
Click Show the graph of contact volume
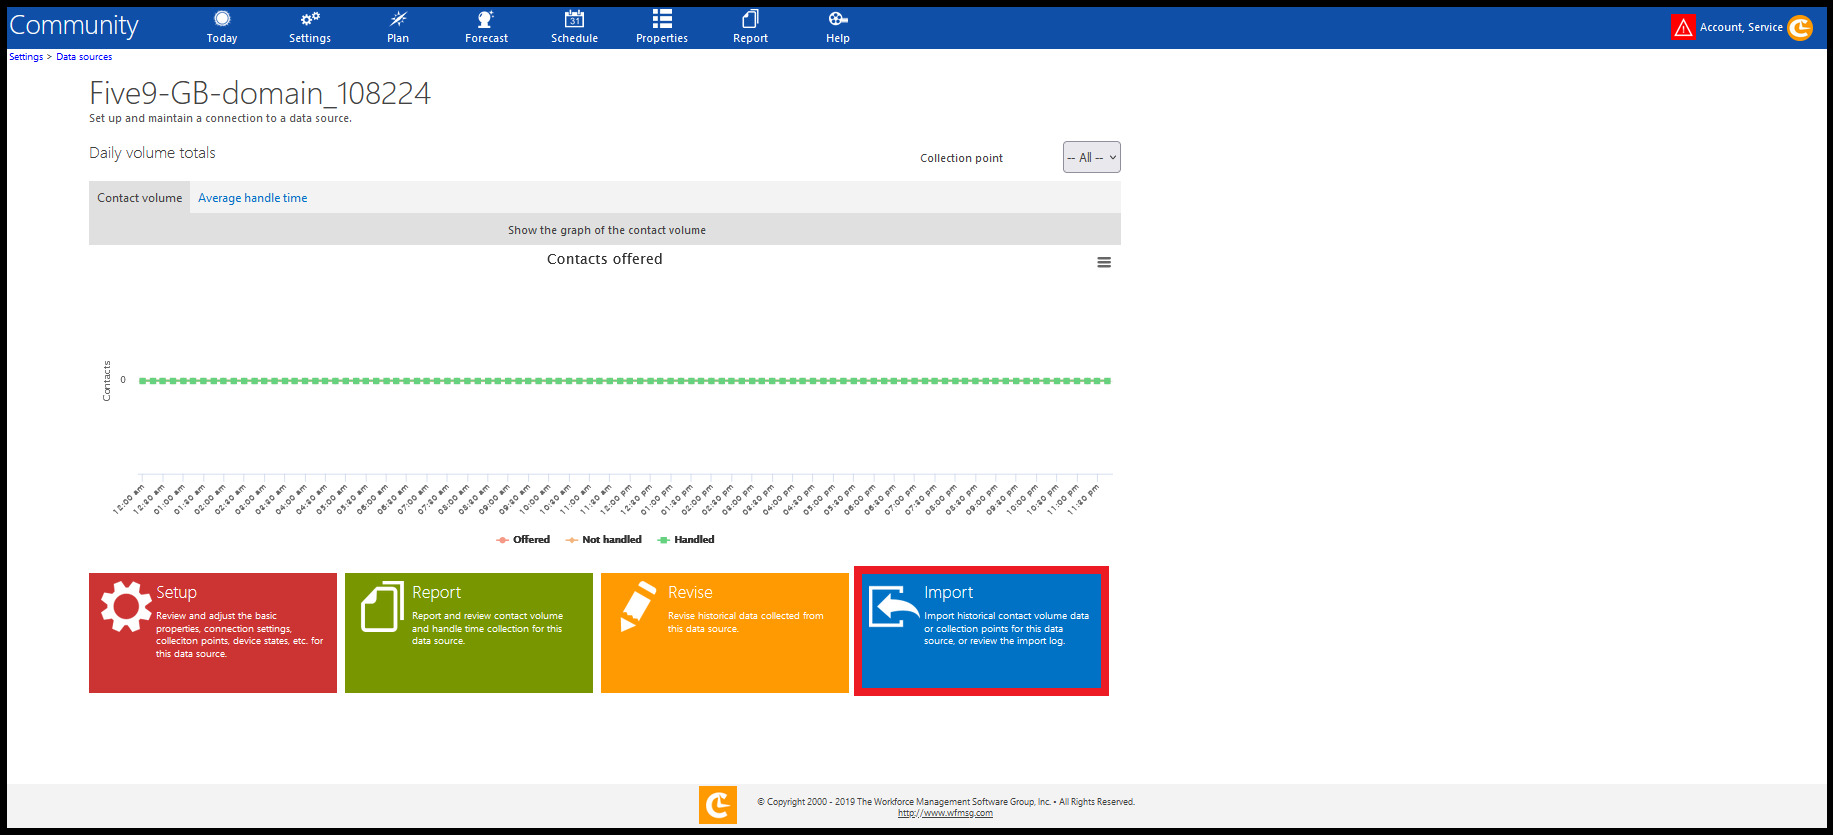605,230
